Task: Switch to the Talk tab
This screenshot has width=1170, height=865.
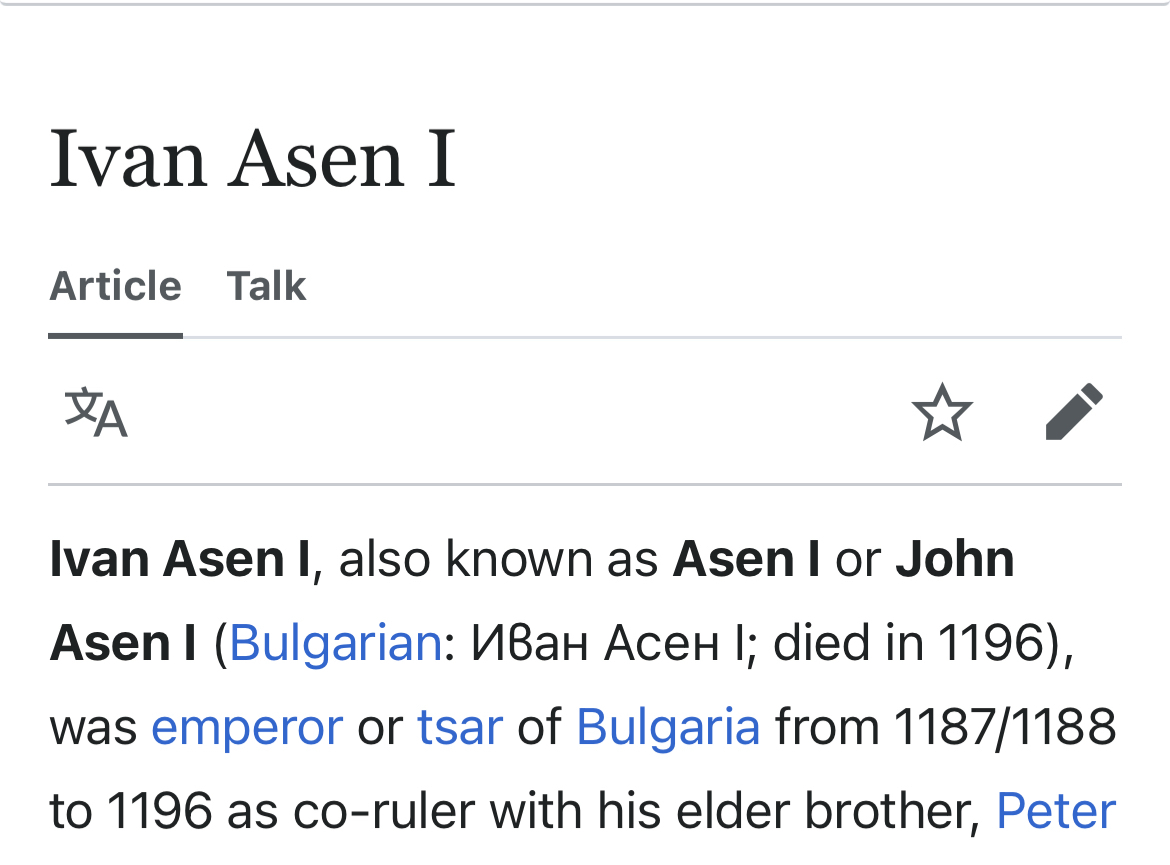Action: [266, 286]
